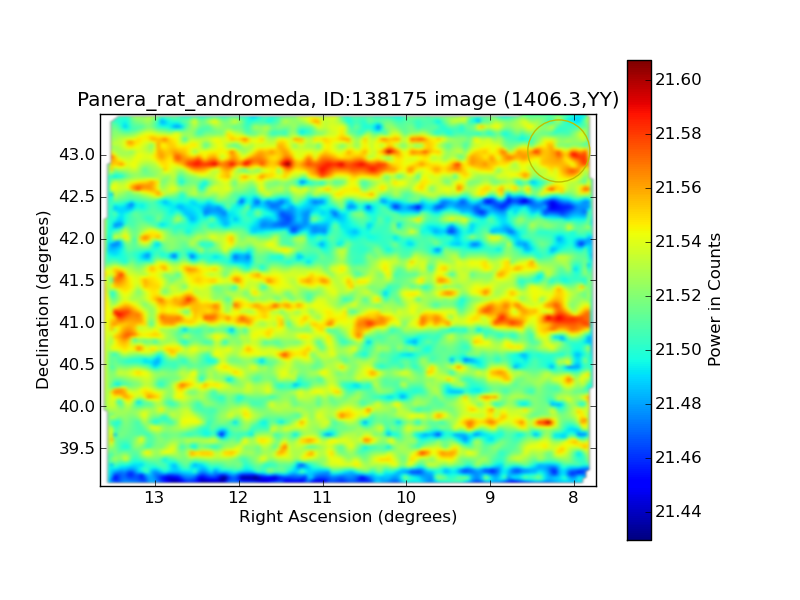This screenshot has width=800, height=600.
Task: Click the 12 right ascension tick label
Action: point(238,497)
